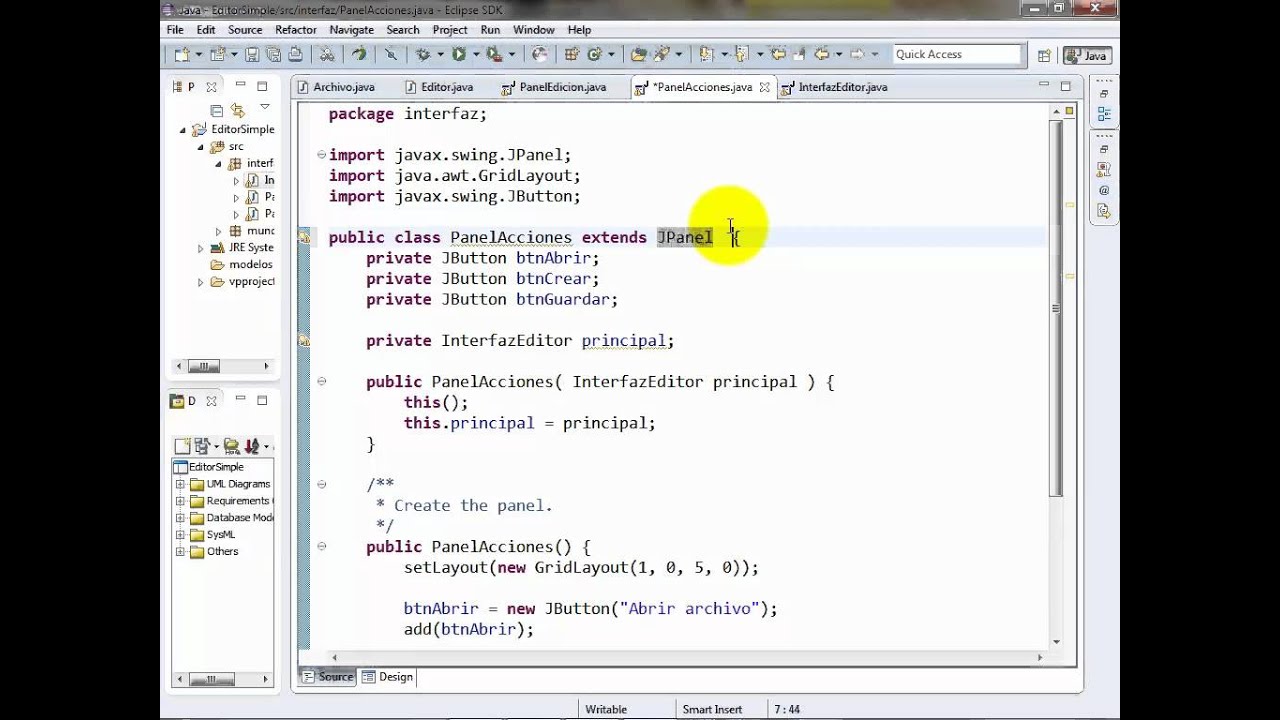Click Package Explorer horizontal scrollbar thumb

click(203, 367)
